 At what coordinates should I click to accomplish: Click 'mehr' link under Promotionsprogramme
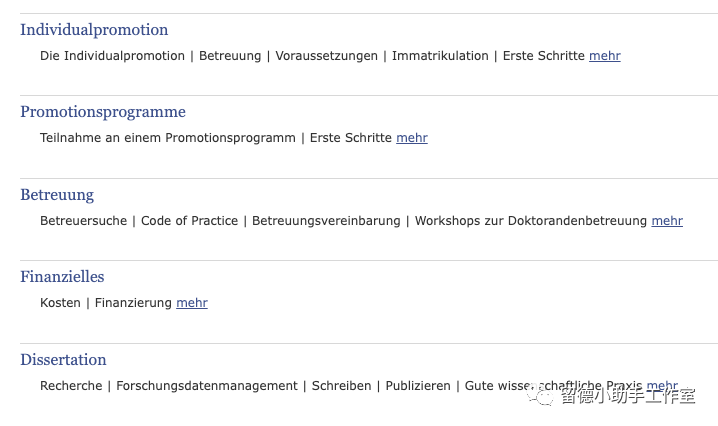(x=412, y=138)
